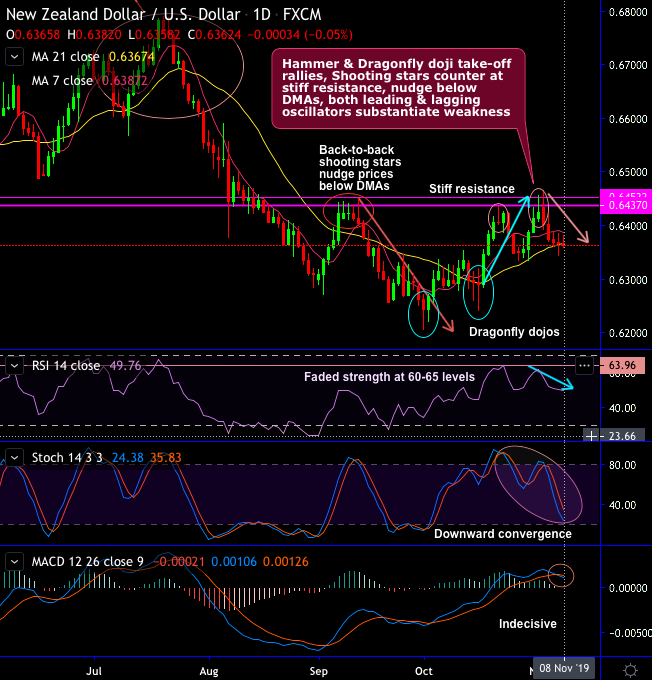
Task: Select the 'Stiff resistance' text annotation
Action: pyautogui.click(x=472, y=189)
